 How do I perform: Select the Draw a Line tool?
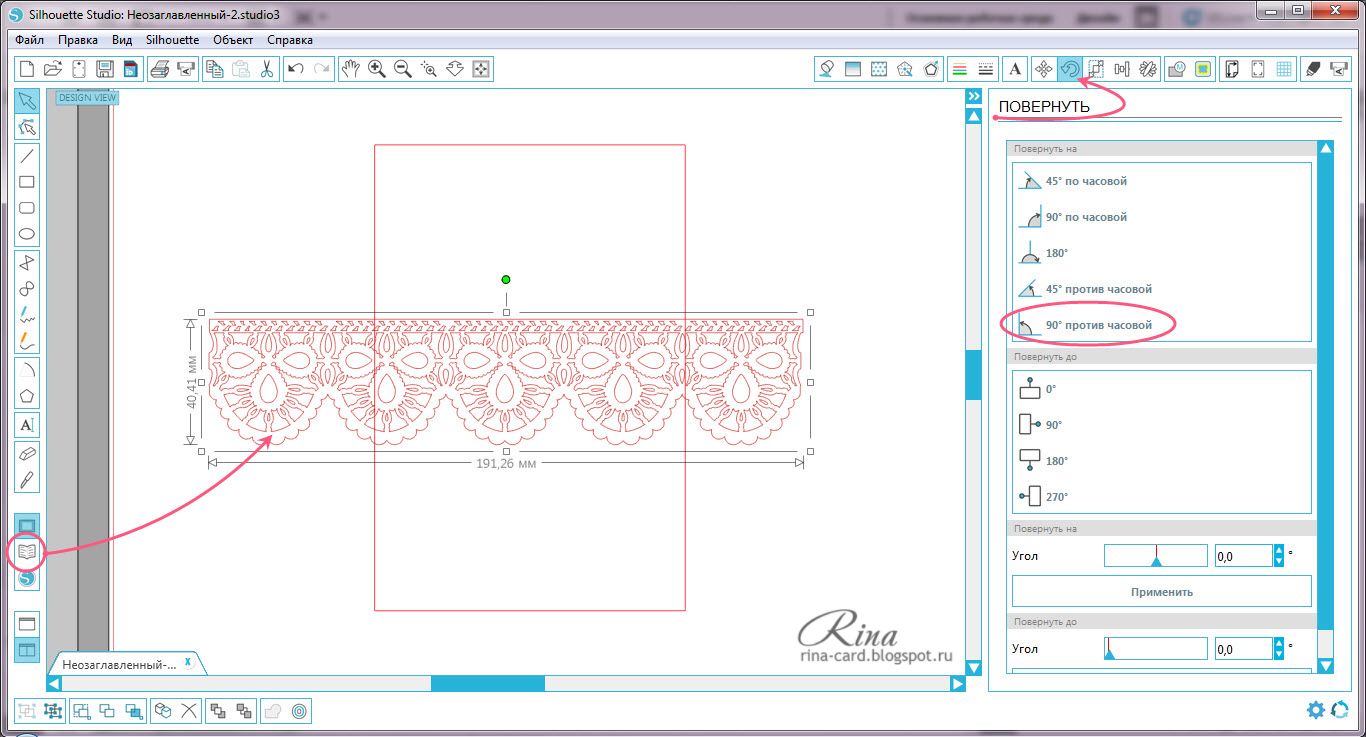pos(28,156)
